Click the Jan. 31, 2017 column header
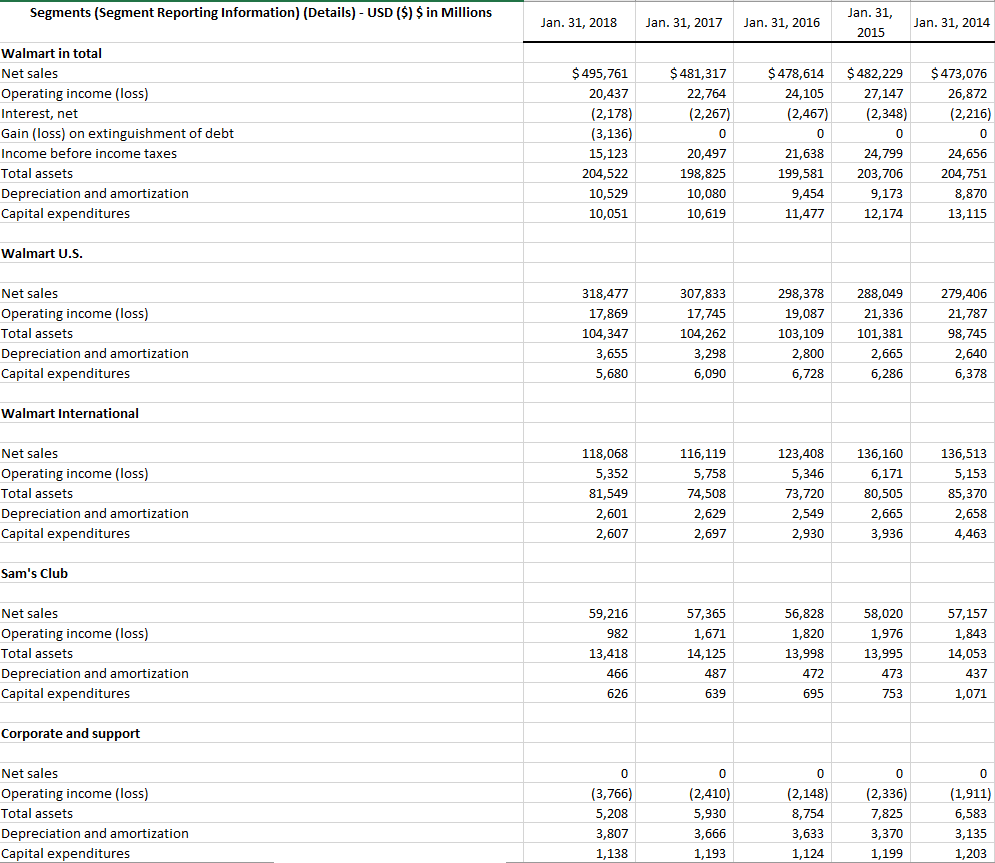 pos(682,21)
